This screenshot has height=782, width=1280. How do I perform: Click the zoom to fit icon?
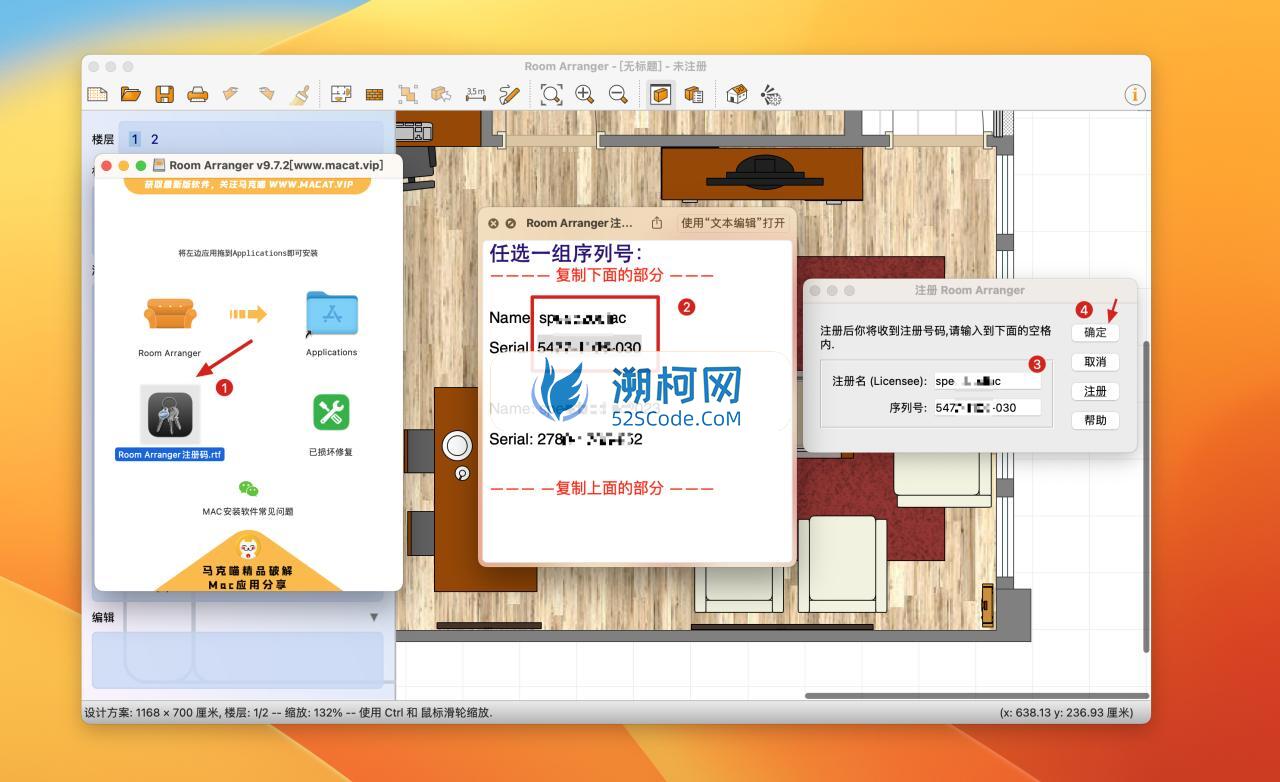[551, 94]
